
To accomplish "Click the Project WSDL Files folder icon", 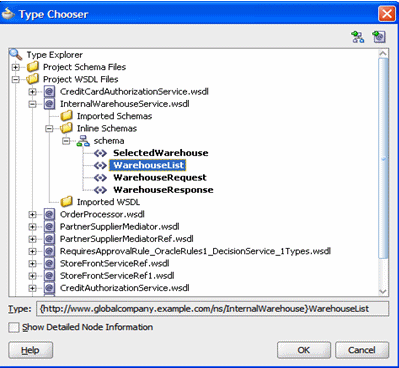I will (x=33, y=79).
